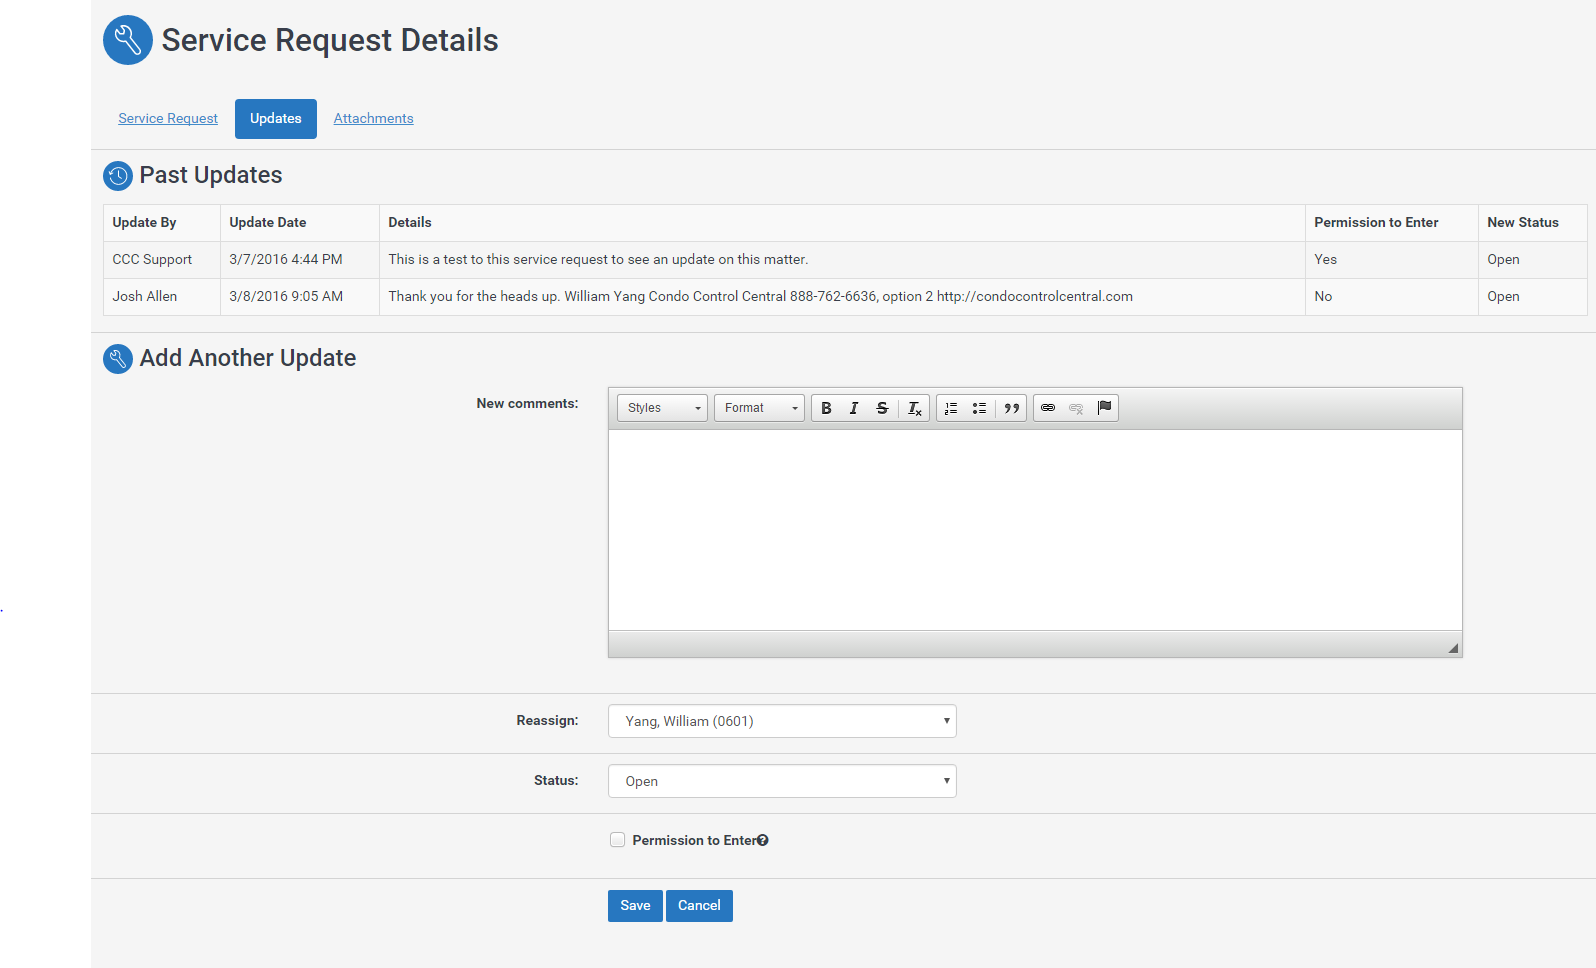The image size is (1596, 968).
Task: Open the Format dropdown
Action: [759, 408]
